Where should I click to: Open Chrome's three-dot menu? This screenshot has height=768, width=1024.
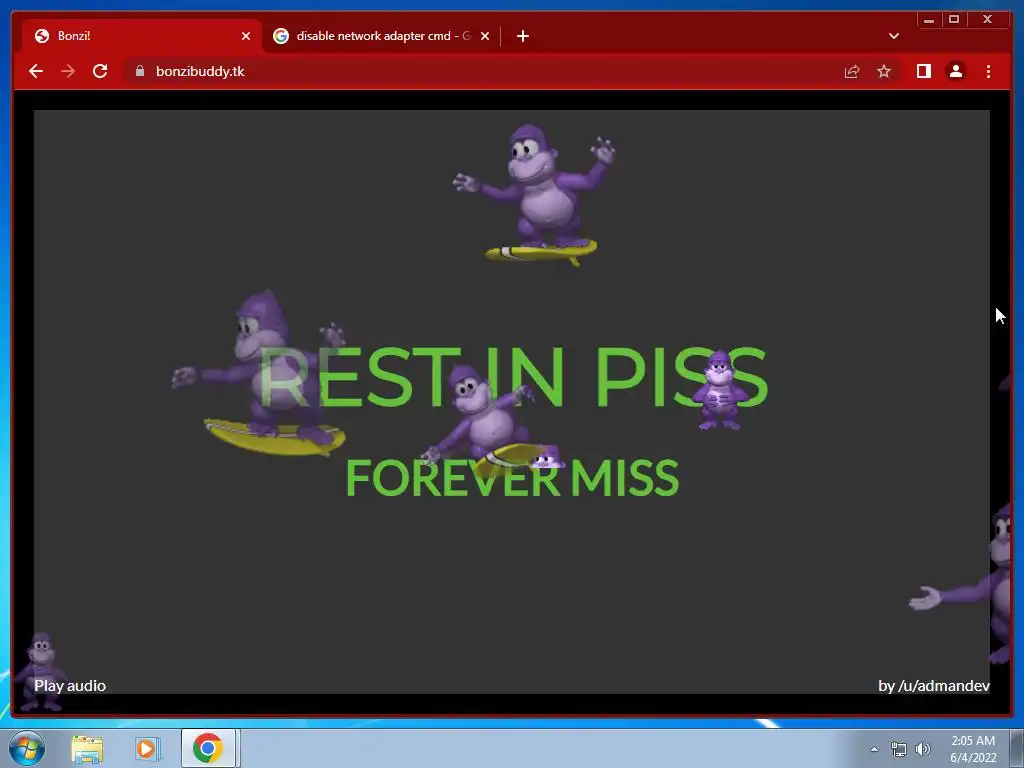click(x=988, y=71)
